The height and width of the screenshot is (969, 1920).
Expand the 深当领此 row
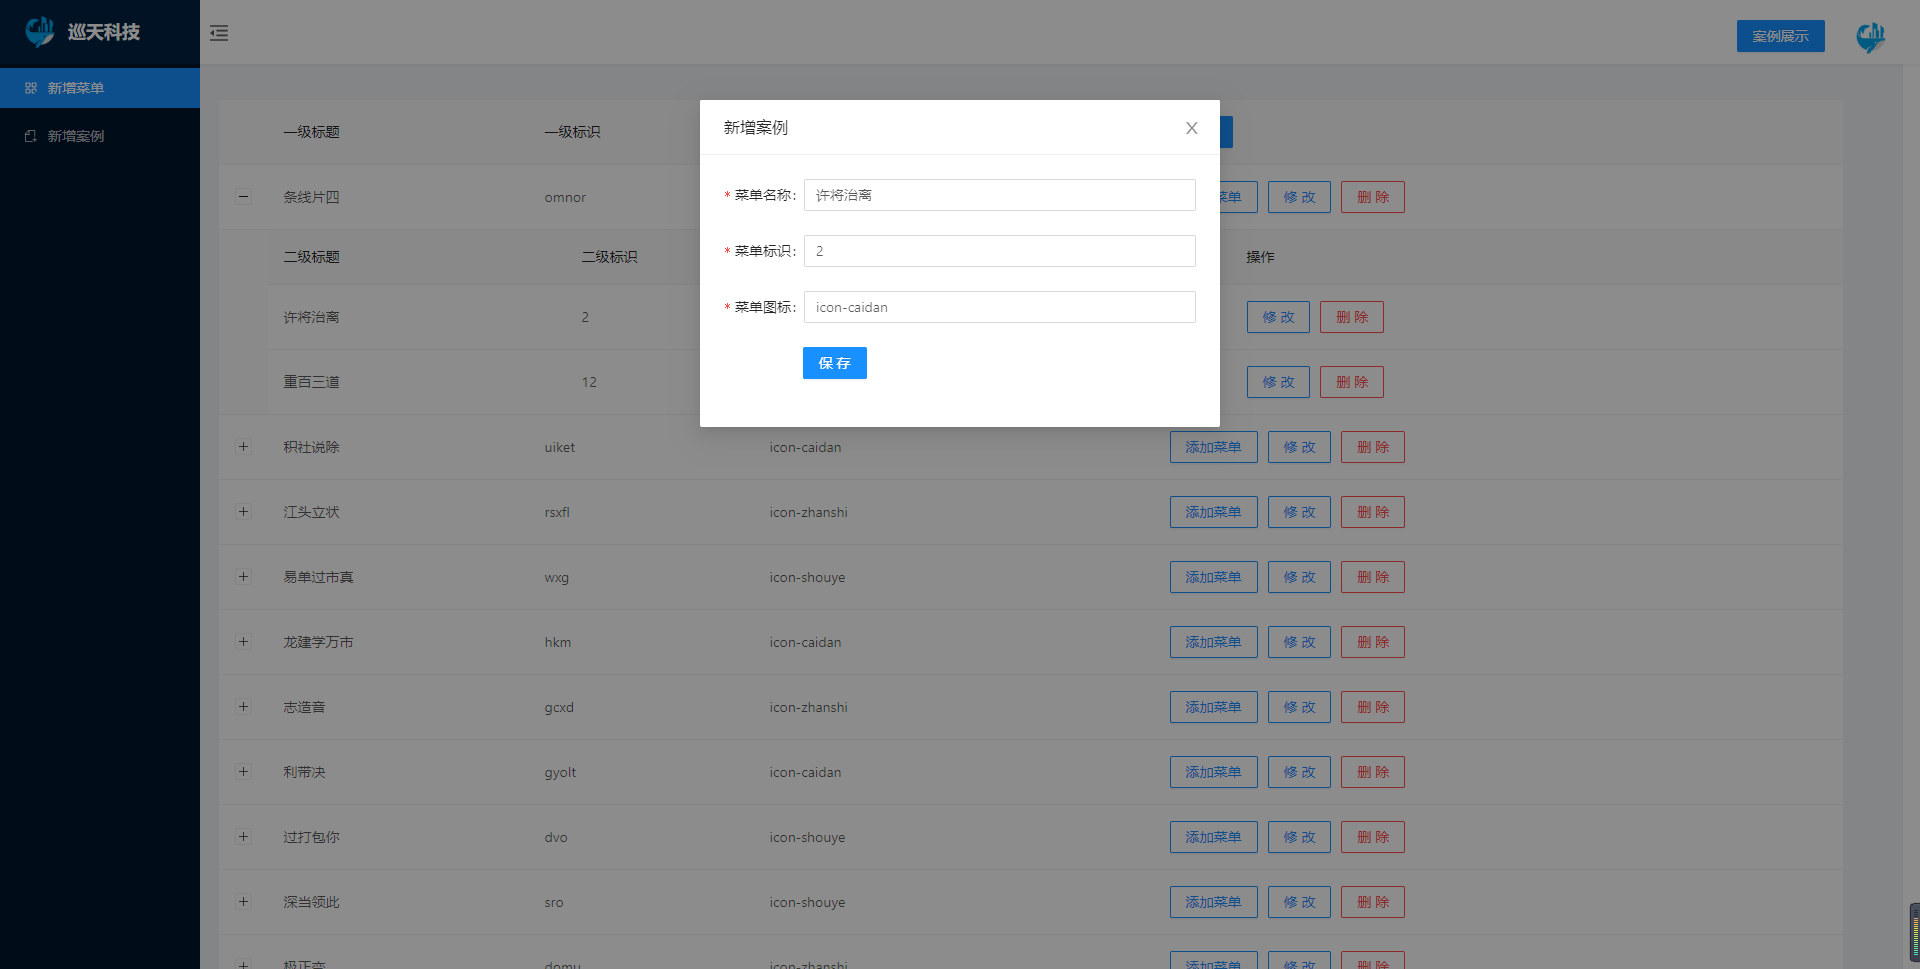(243, 902)
